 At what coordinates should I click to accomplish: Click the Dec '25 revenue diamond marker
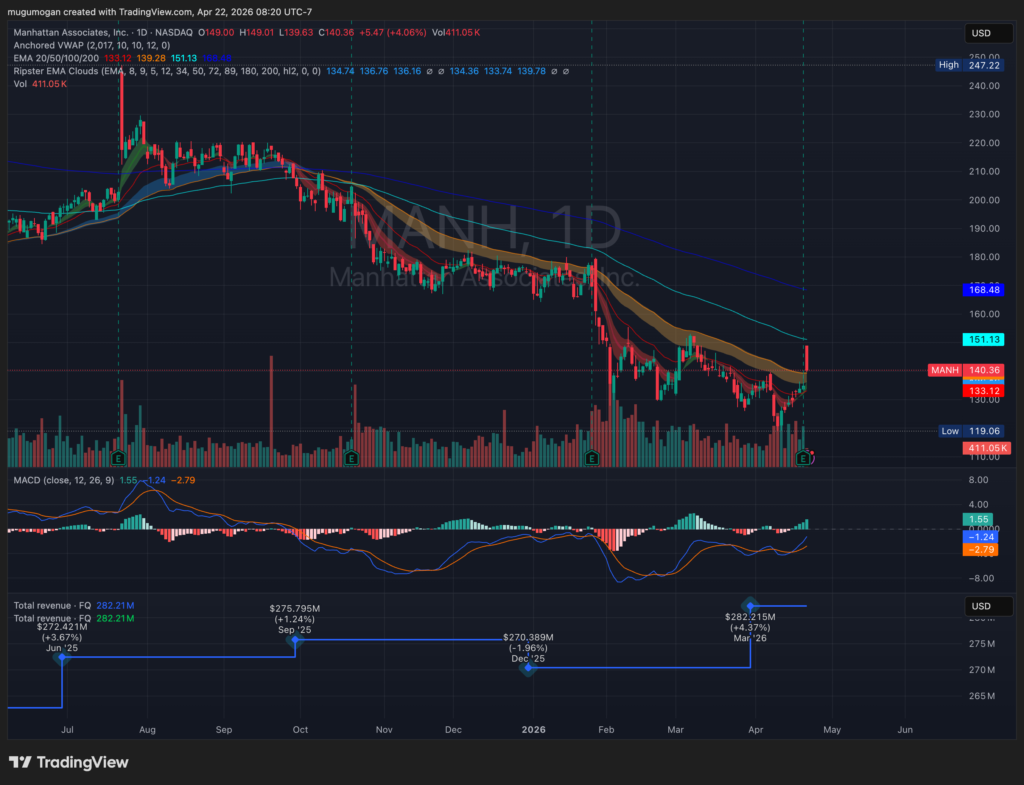(x=528, y=667)
